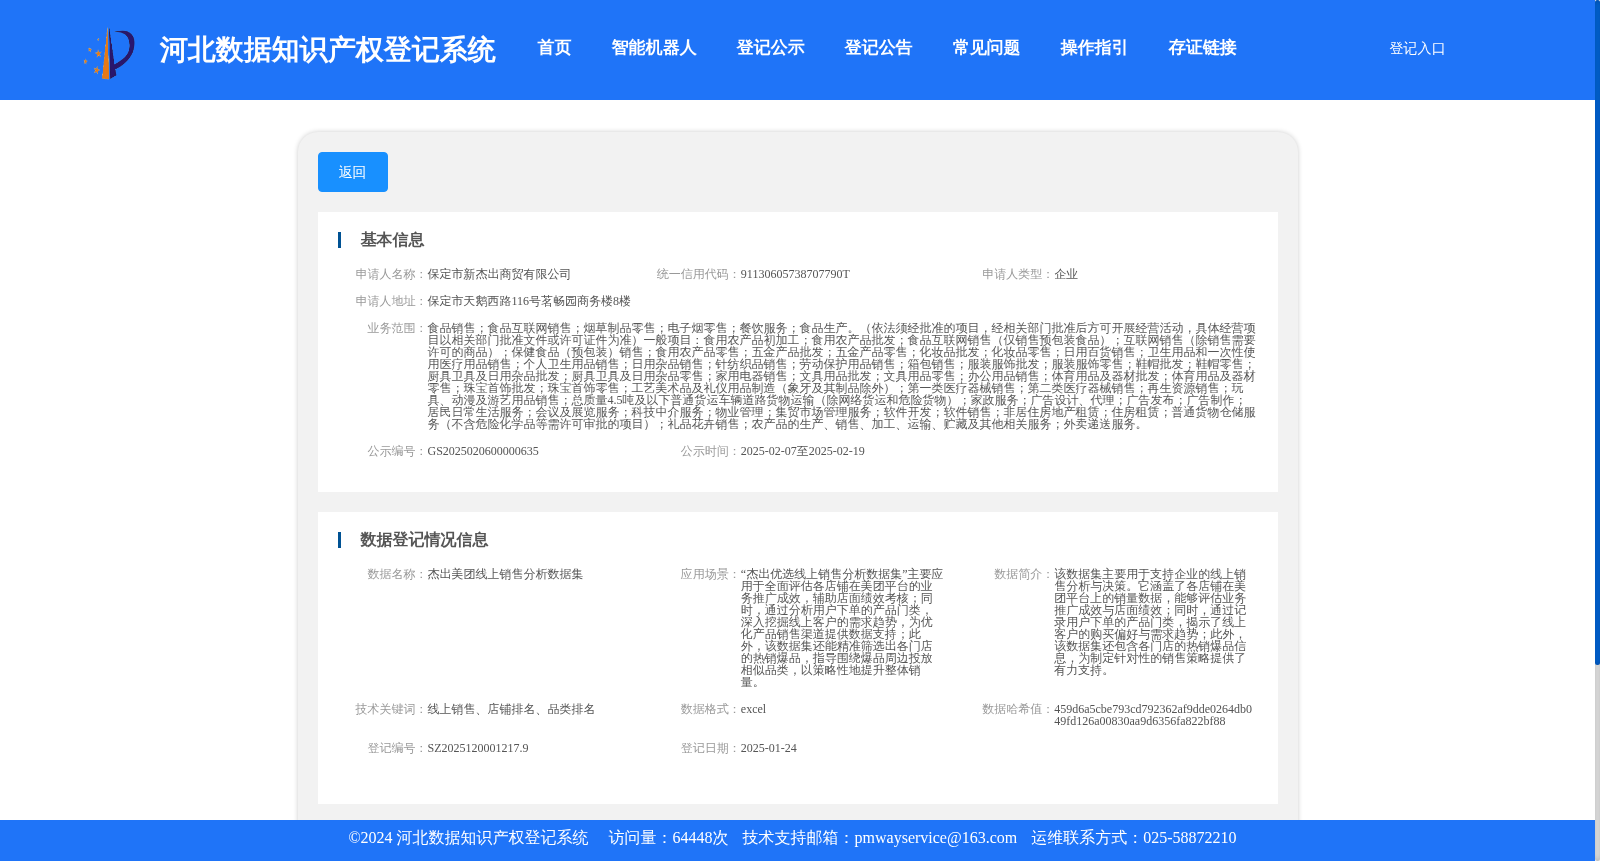Select publicity number GS2025020600000635
The height and width of the screenshot is (861, 1600).
click(x=483, y=451)
